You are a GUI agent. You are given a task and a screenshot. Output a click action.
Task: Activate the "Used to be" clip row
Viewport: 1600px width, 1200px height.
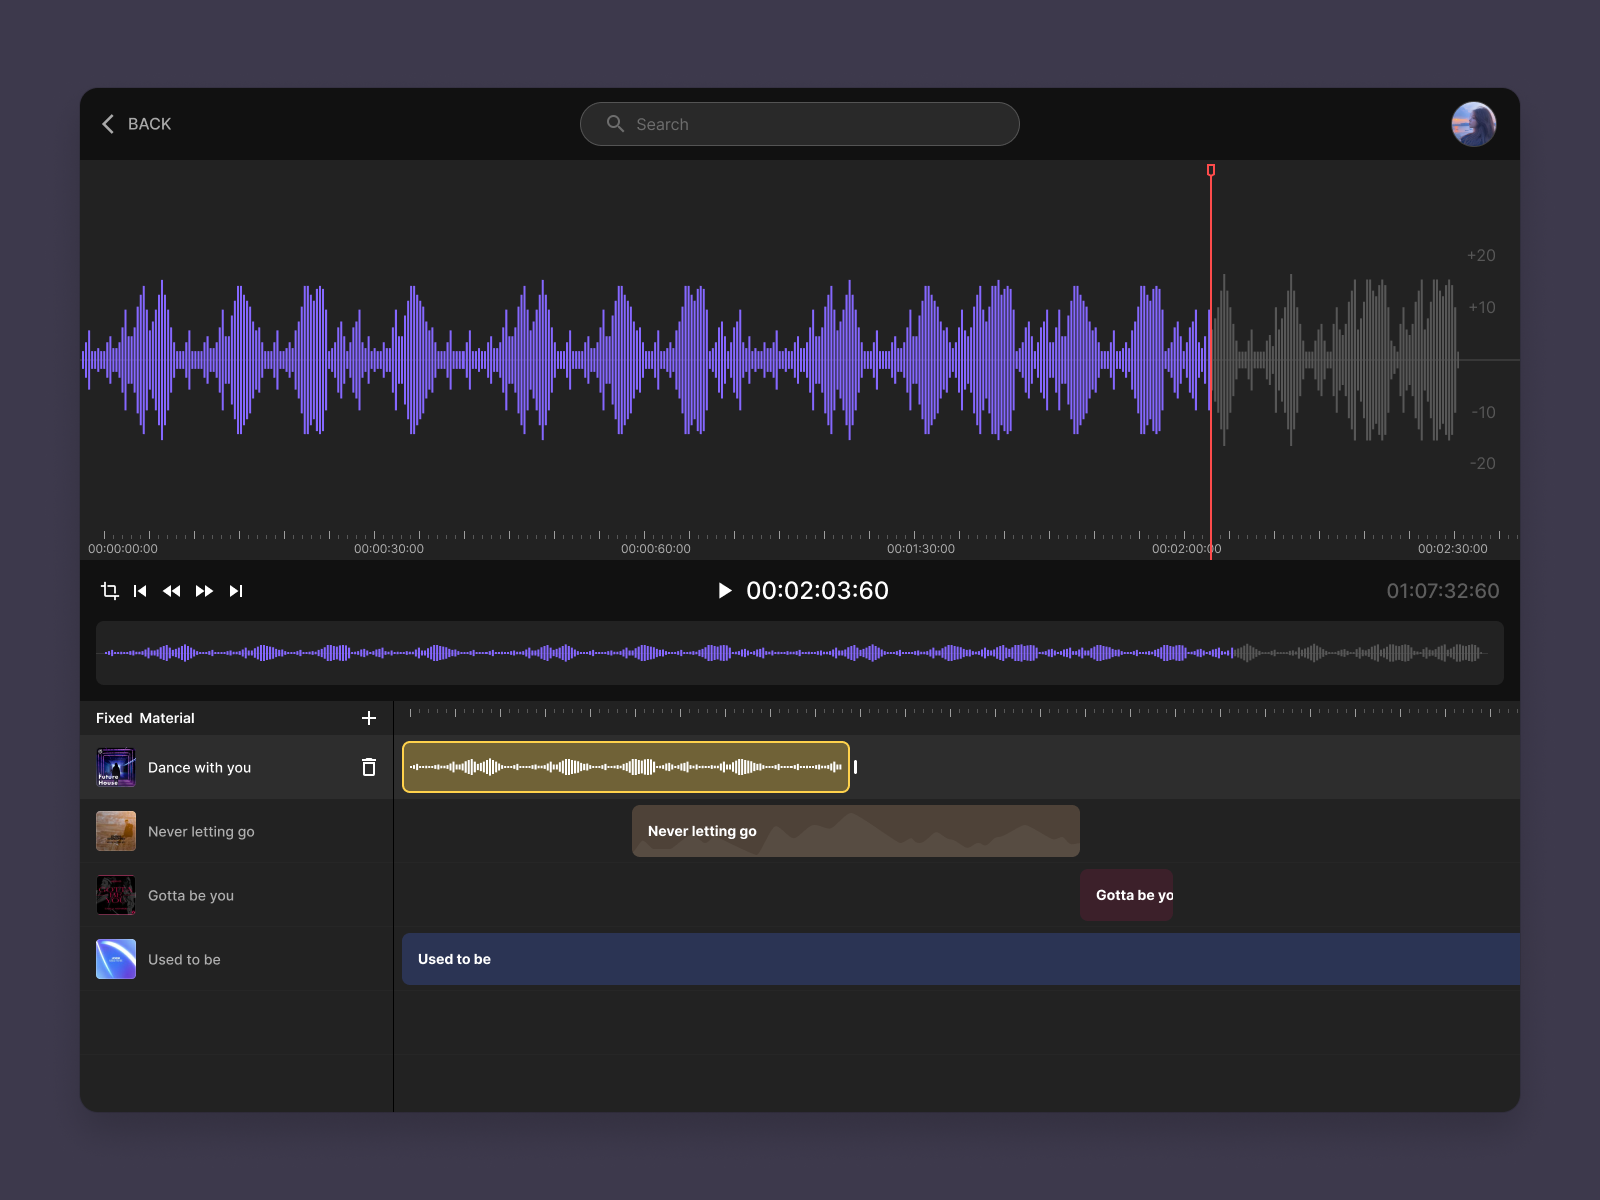[x=960, y=959]
